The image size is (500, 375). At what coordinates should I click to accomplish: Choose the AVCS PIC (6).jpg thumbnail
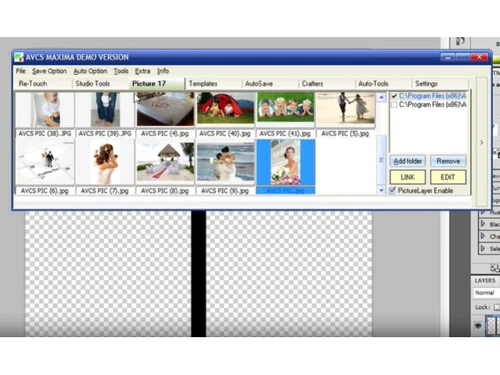[45, 162]
